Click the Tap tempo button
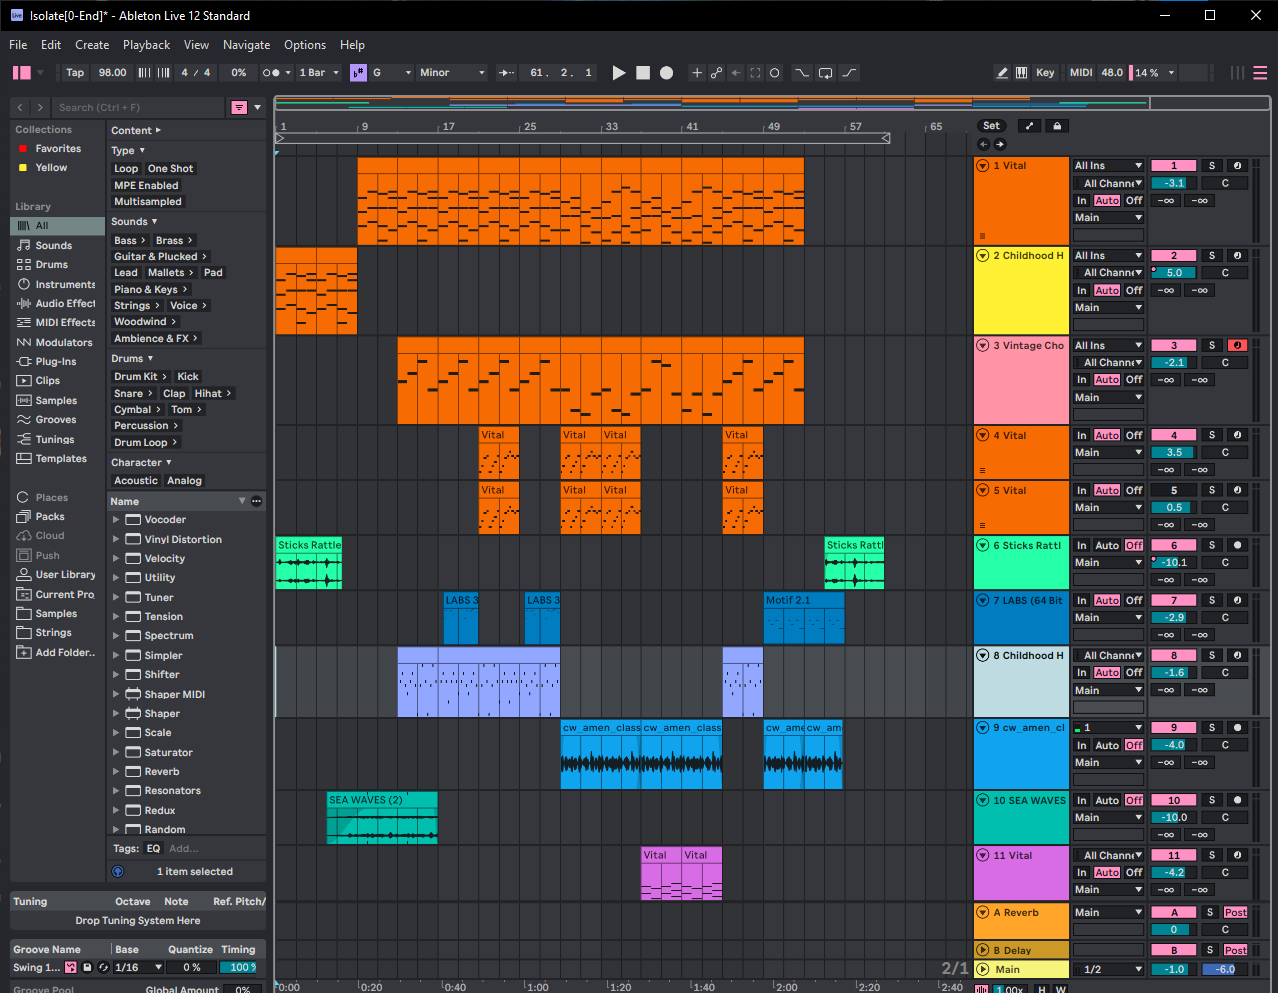The image size is (1278, 993). pos(75,73)
